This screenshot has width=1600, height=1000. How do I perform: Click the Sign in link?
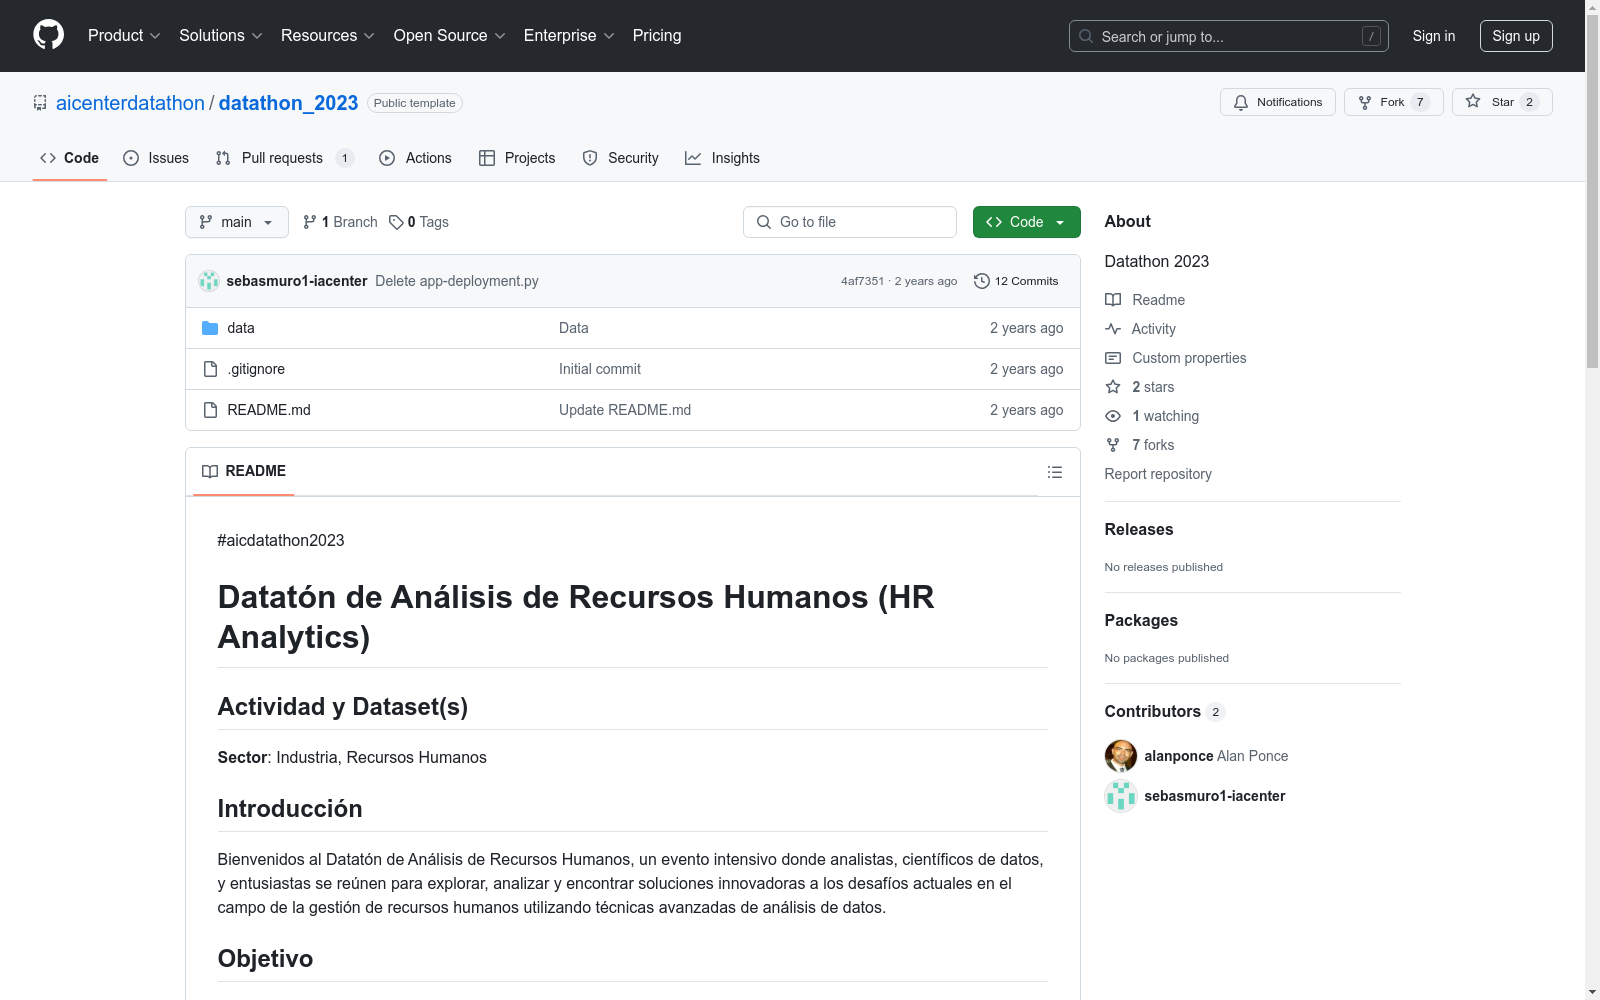(x=1434, y=36)
